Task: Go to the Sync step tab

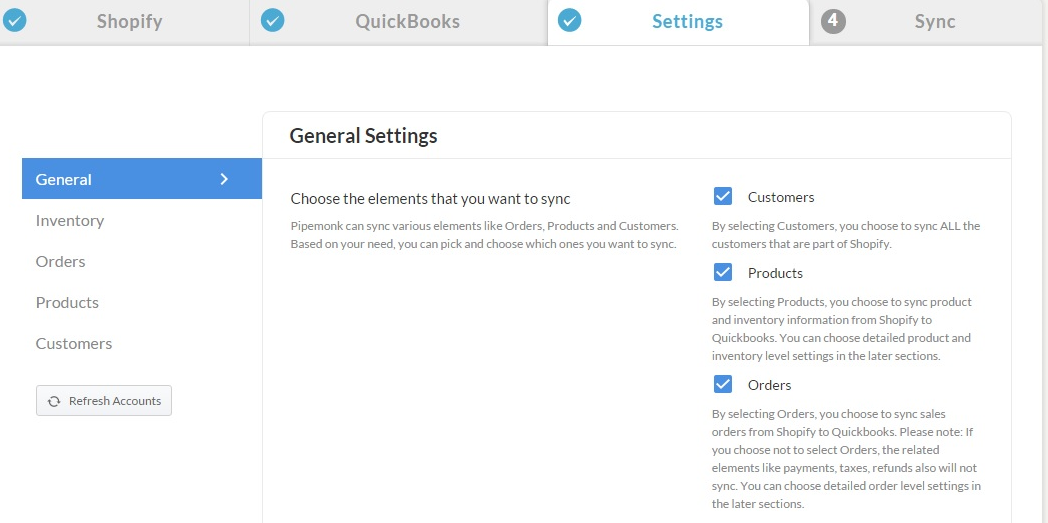Action: click(x=928, y=22)
